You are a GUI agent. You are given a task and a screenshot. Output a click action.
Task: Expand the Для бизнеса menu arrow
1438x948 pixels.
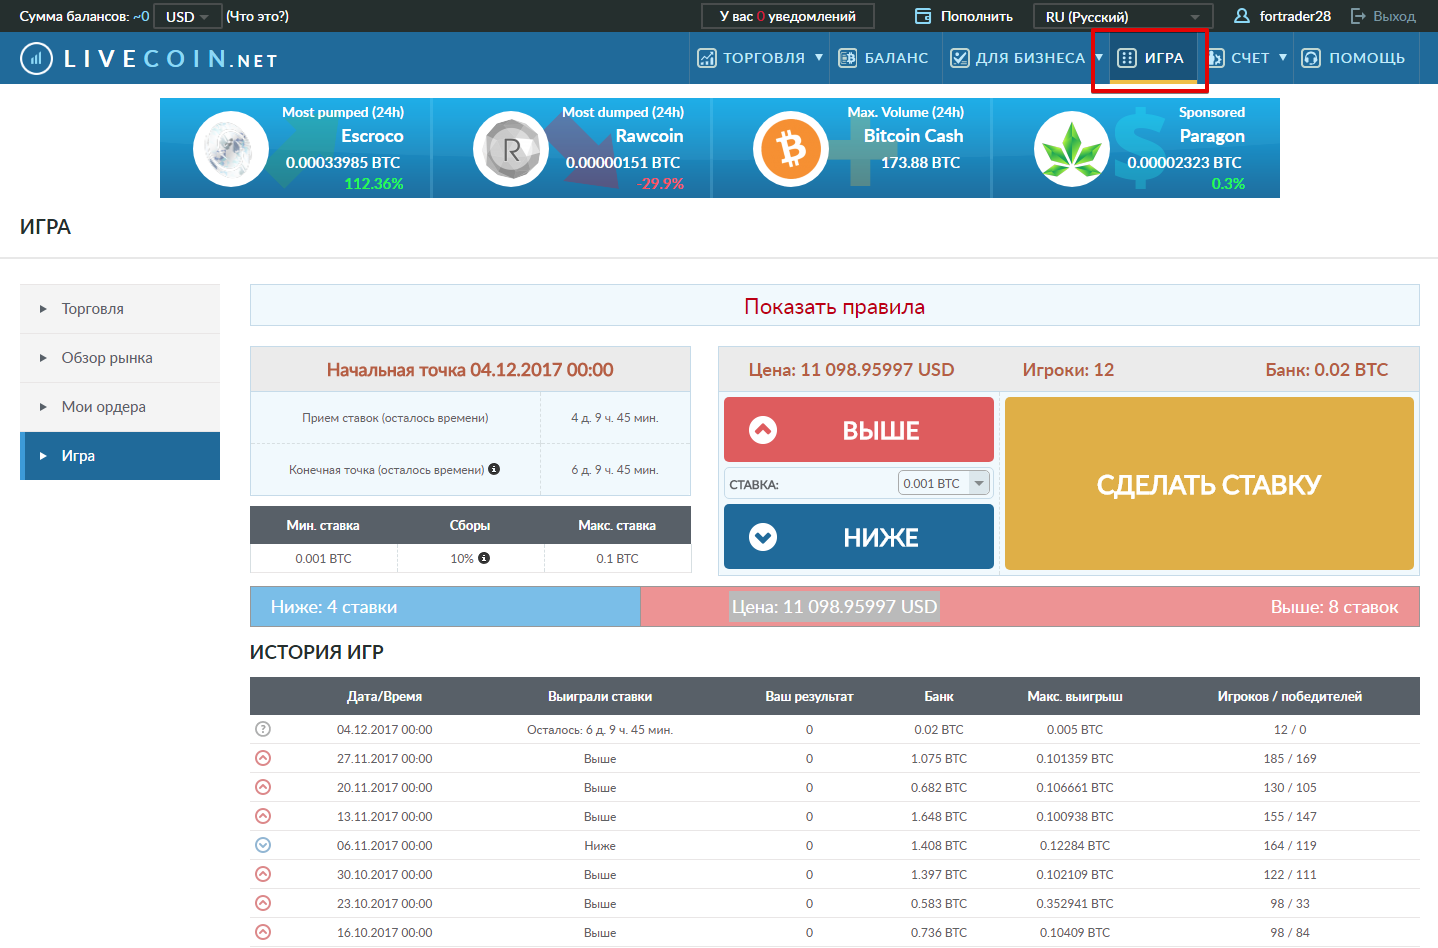pos(1098,57)
